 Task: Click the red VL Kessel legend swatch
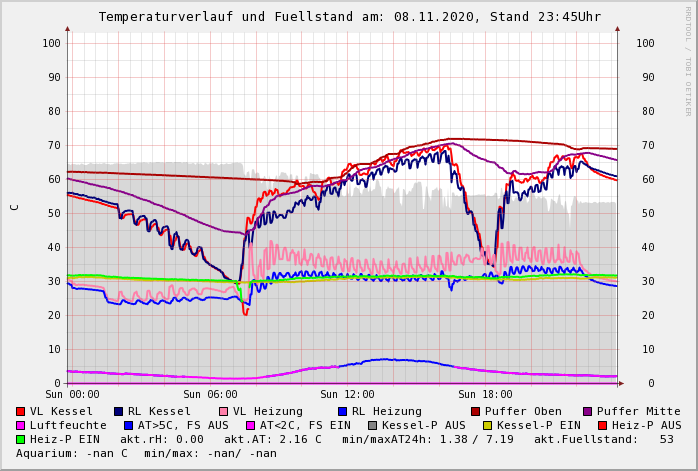(21, 412)
